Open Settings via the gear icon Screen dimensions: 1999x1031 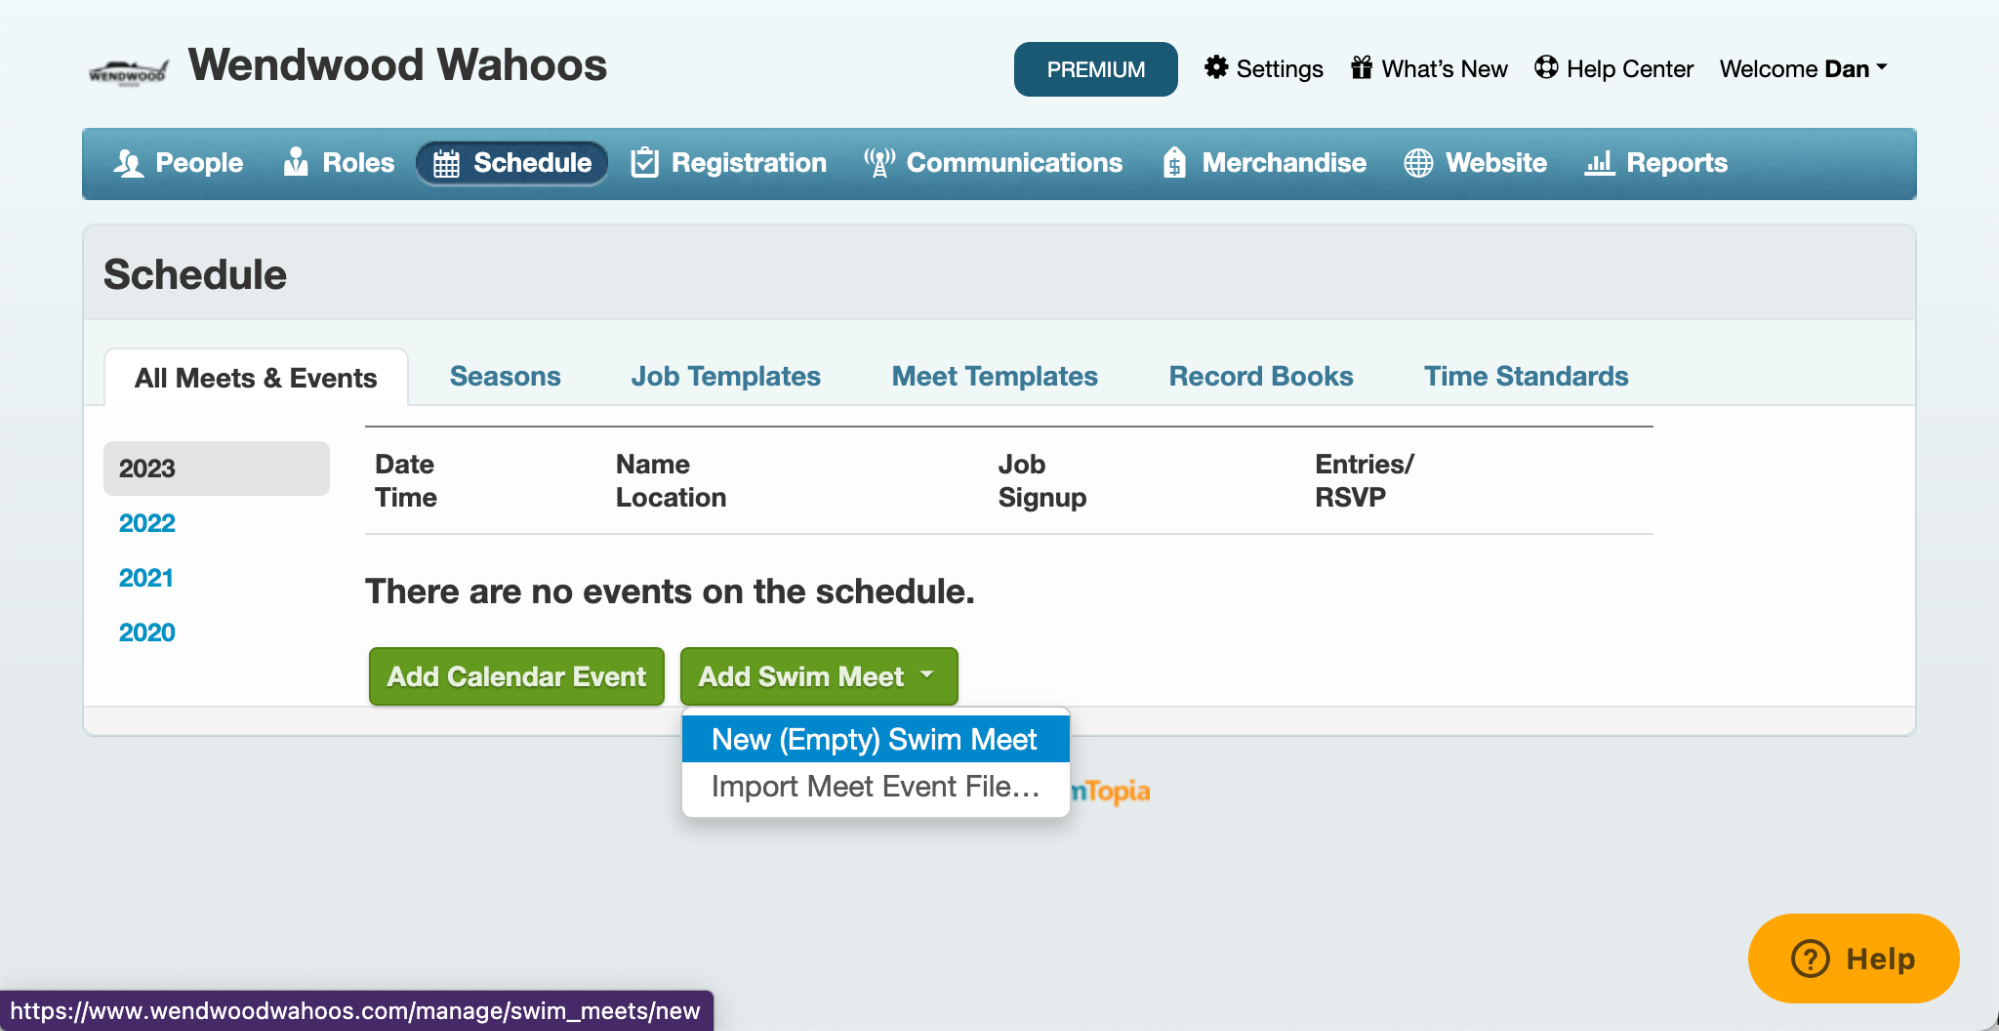[x=1215, y=68]
